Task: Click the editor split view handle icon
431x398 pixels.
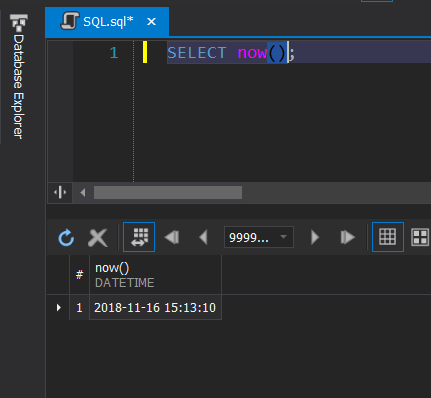Action: click(x=60, y=192)
